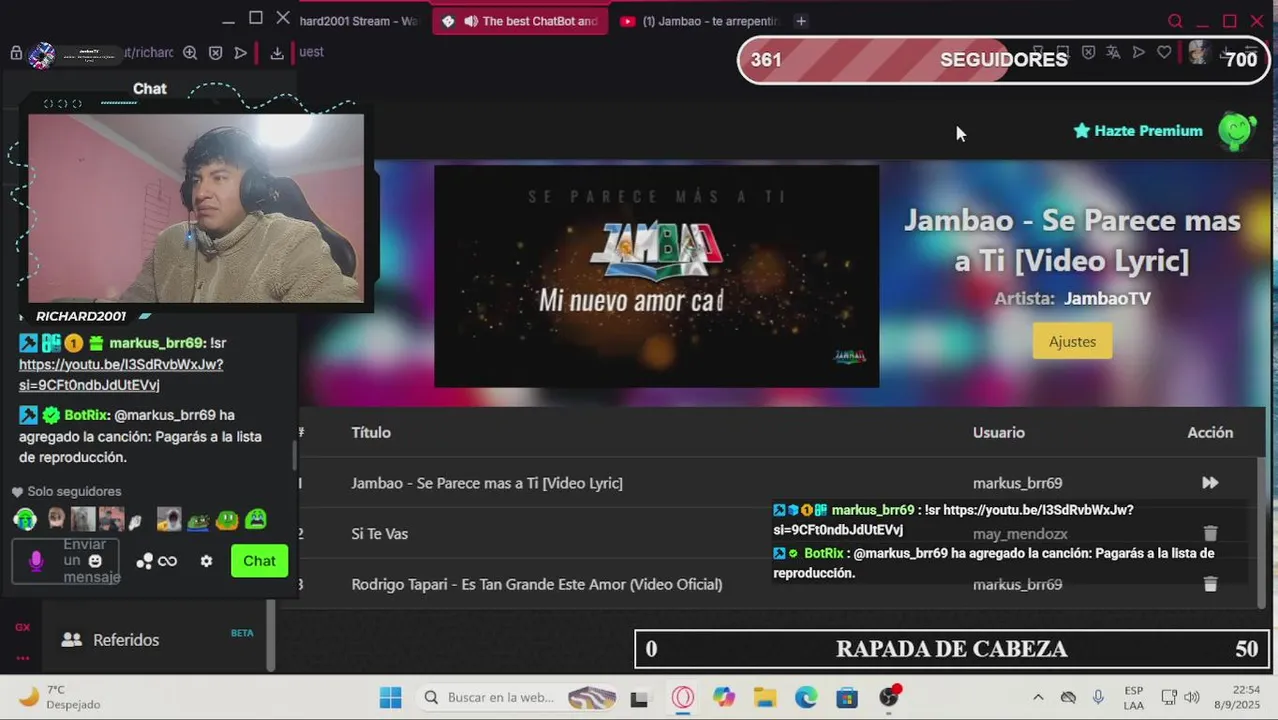Click the chat bubbles points icon

[144, 561]
